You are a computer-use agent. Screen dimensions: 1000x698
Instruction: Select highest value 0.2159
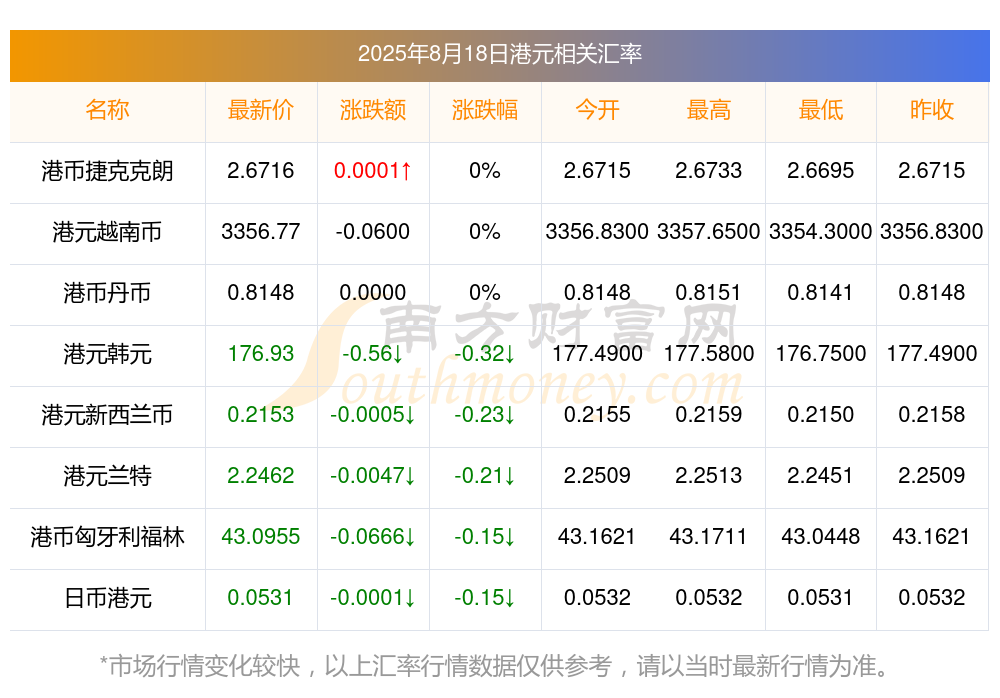tap(709, 415)
